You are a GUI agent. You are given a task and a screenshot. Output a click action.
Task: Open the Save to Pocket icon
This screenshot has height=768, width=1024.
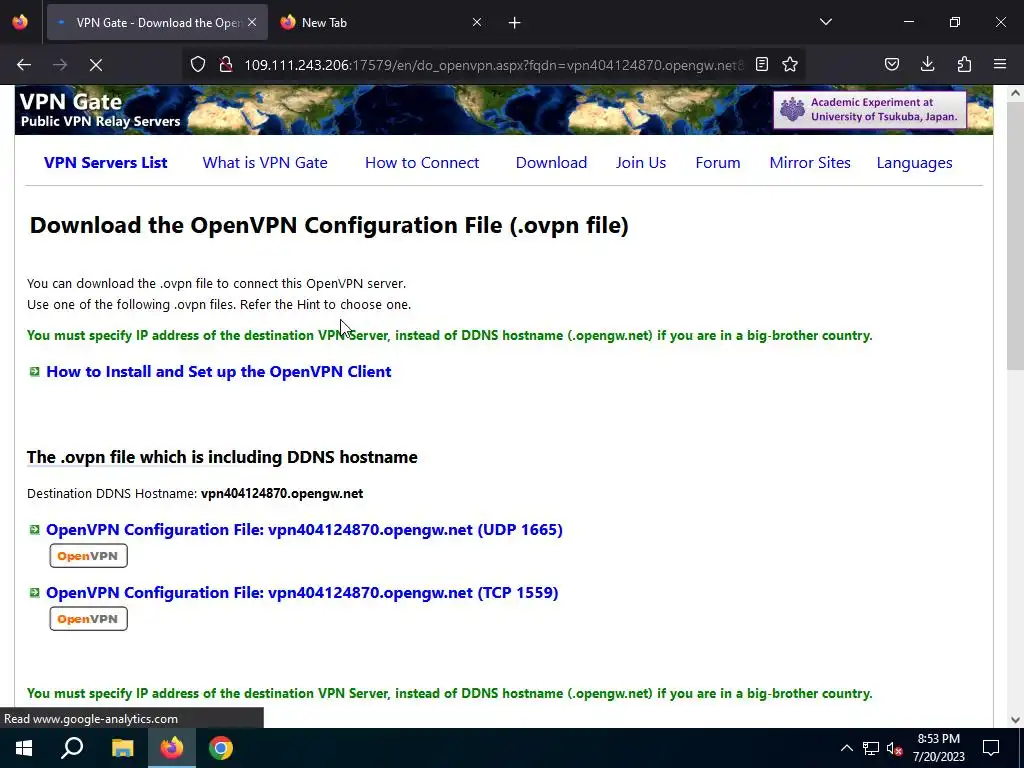click(891, 64)
